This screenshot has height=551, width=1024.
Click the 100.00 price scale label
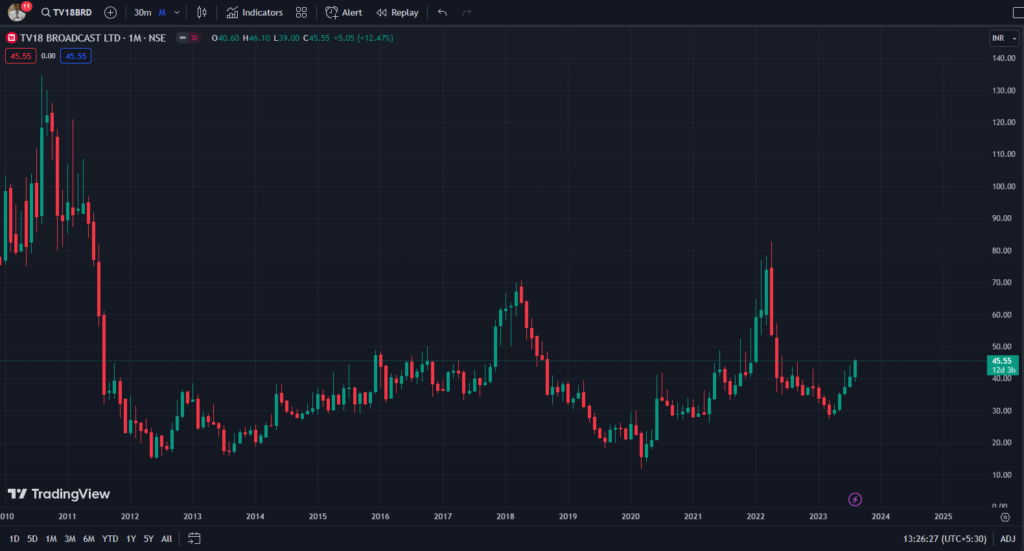coord(1004,187)
